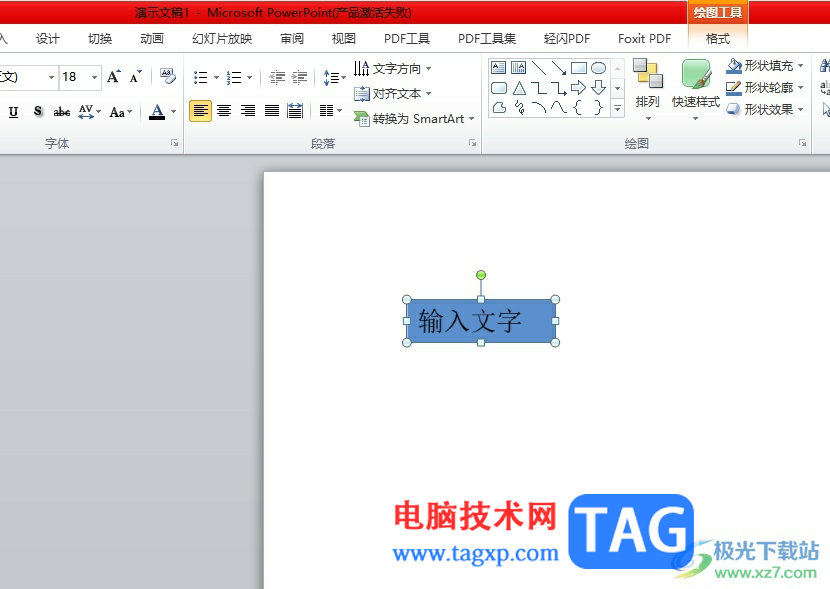Viewport: 830px width, 589px height.
Task: Select the right brace shape
Action: click(x=598, y=107)
